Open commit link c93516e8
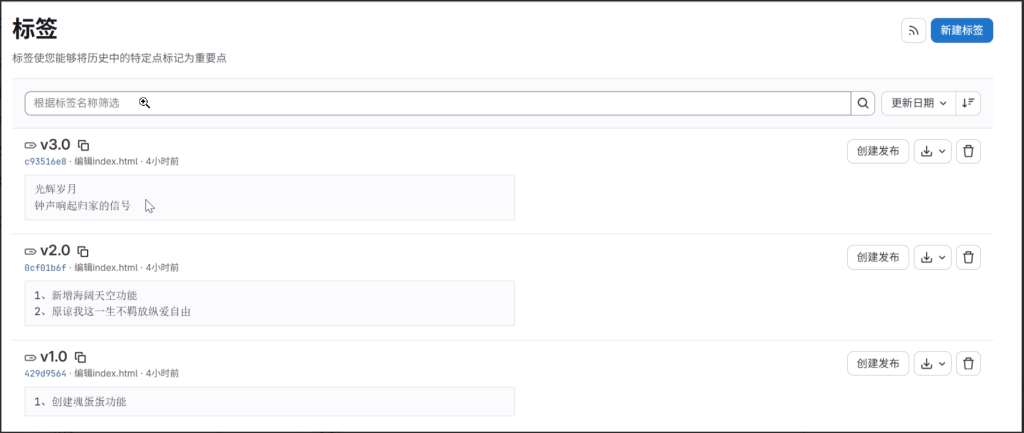This screenshot has height=433, width=1024. (x=45, y=161)
